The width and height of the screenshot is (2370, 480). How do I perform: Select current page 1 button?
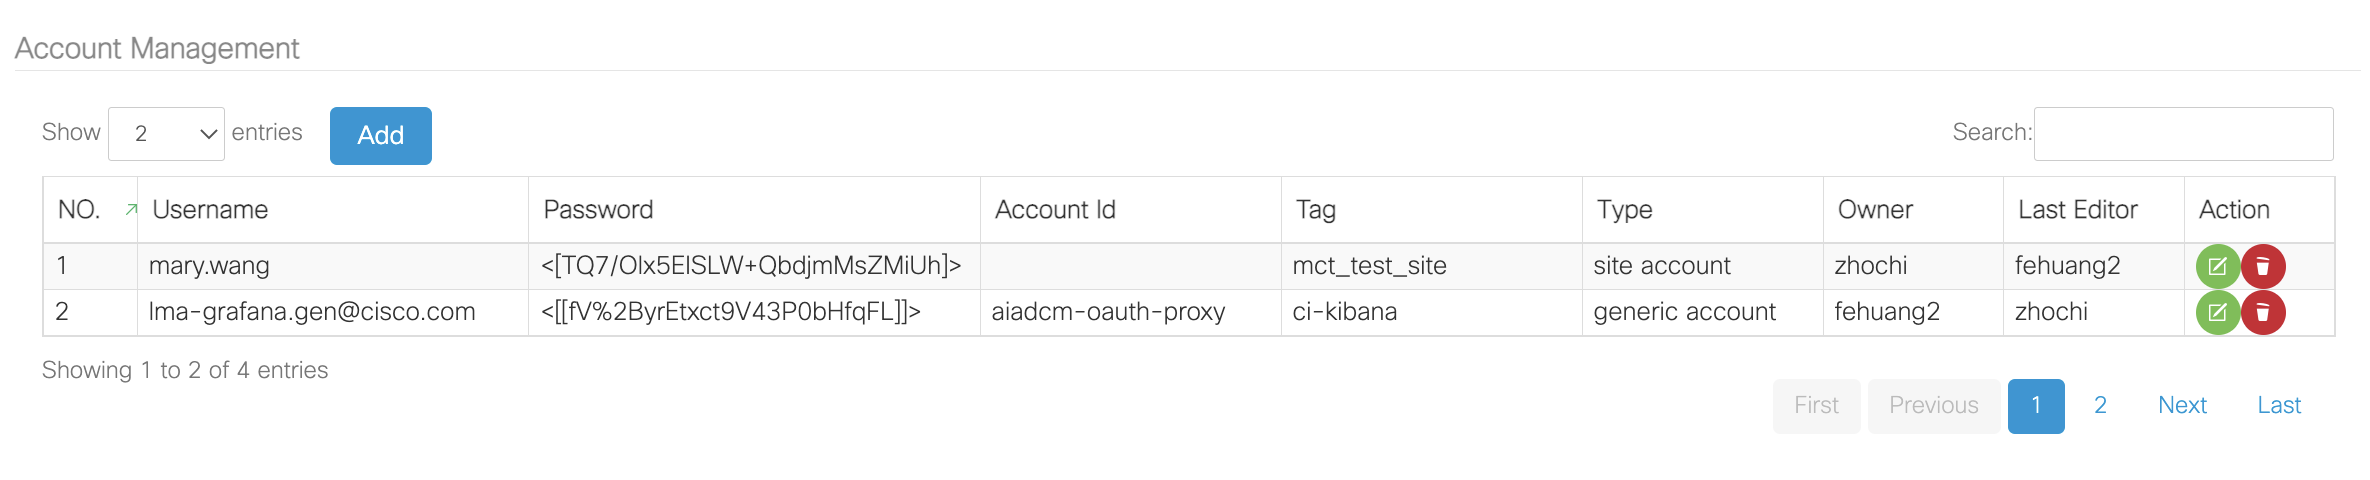point(2036,406)
